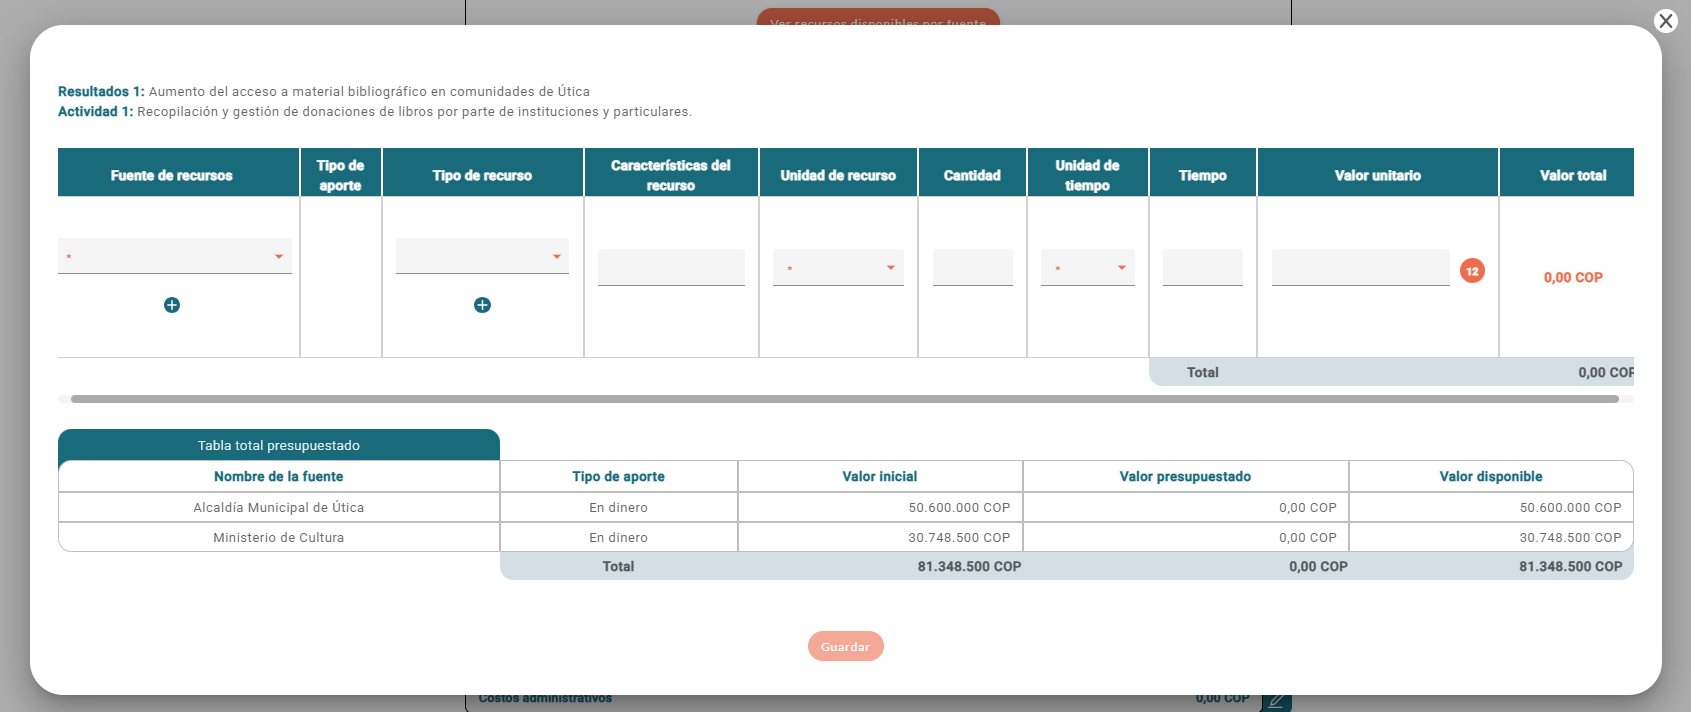Select the Unidad de tiempo dropdown
Screen dimensions: 1691x712
coord(1087,268)
